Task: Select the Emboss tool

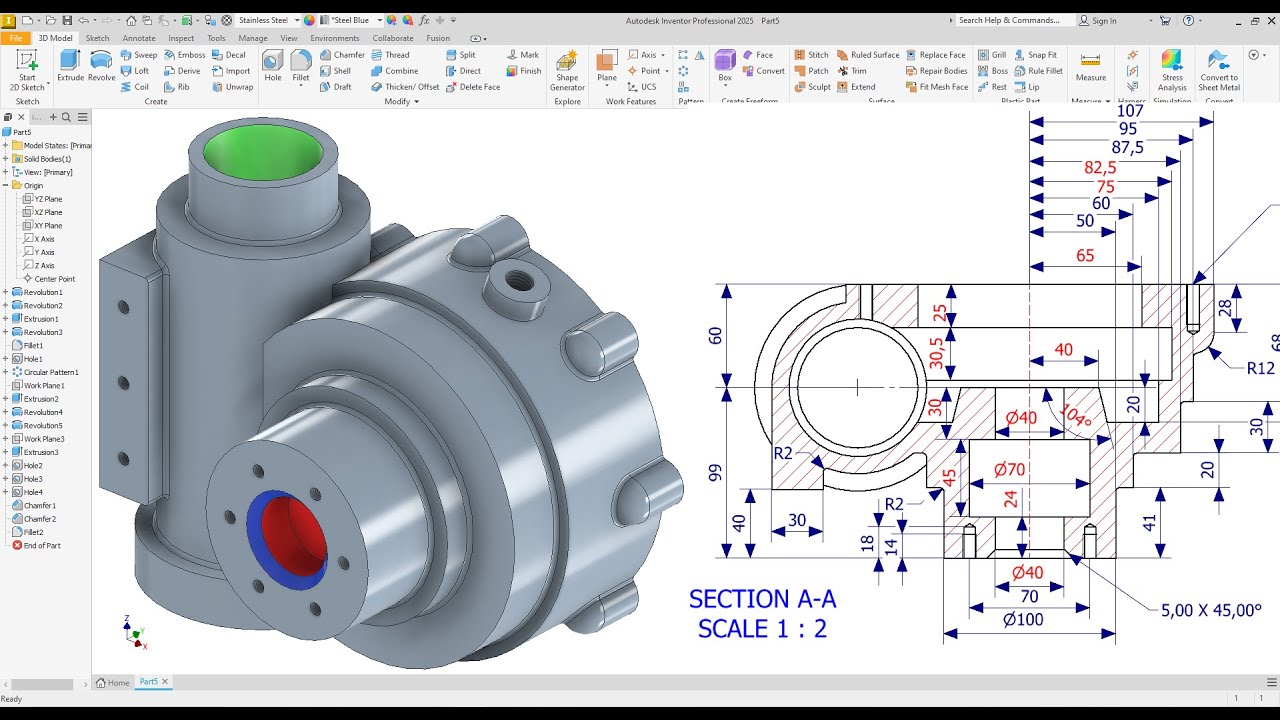Action: pos(184,55)
